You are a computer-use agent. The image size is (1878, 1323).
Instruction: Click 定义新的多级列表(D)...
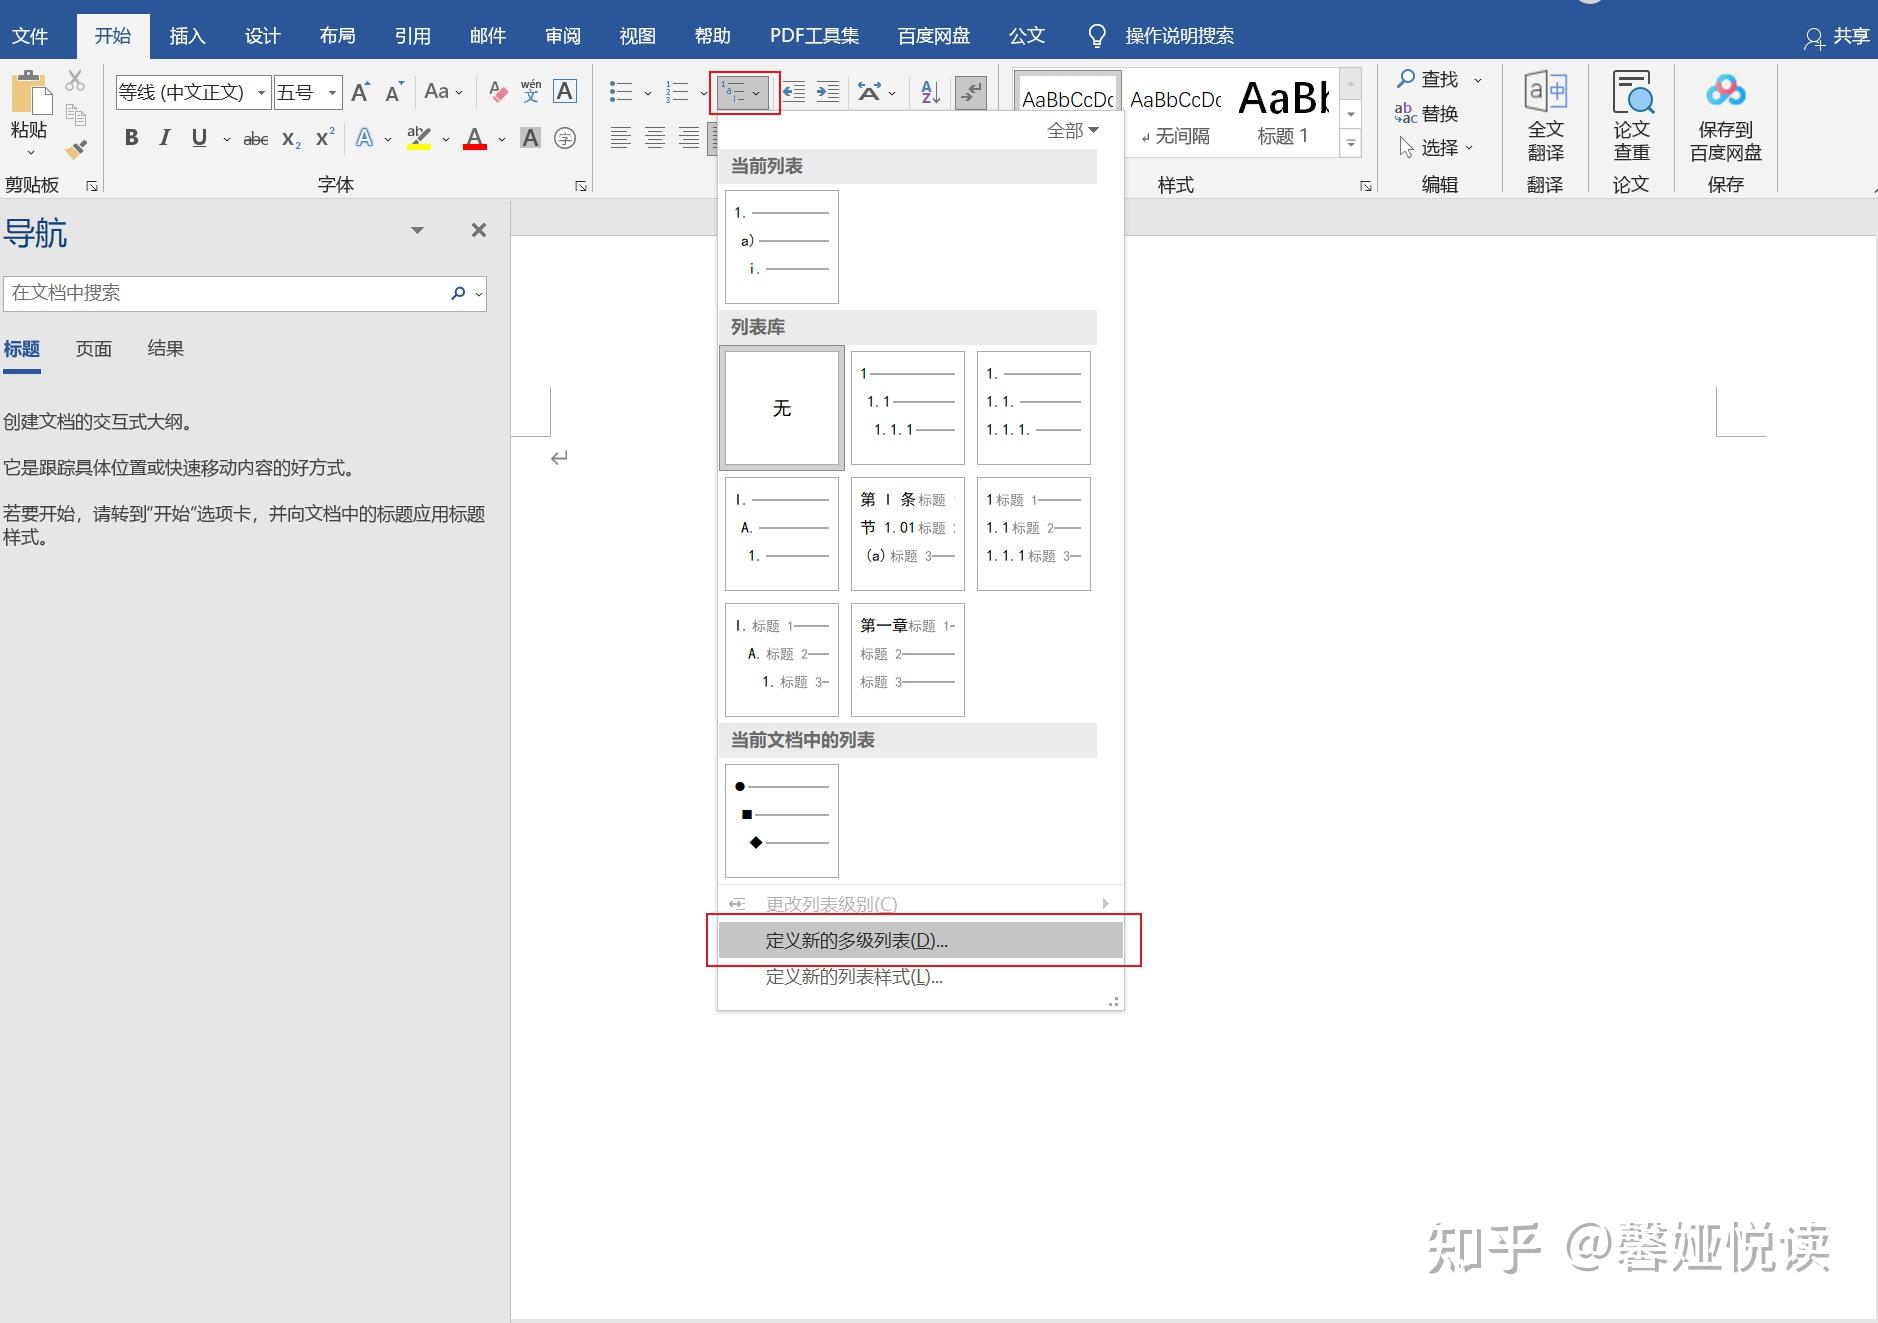[920, 941]
